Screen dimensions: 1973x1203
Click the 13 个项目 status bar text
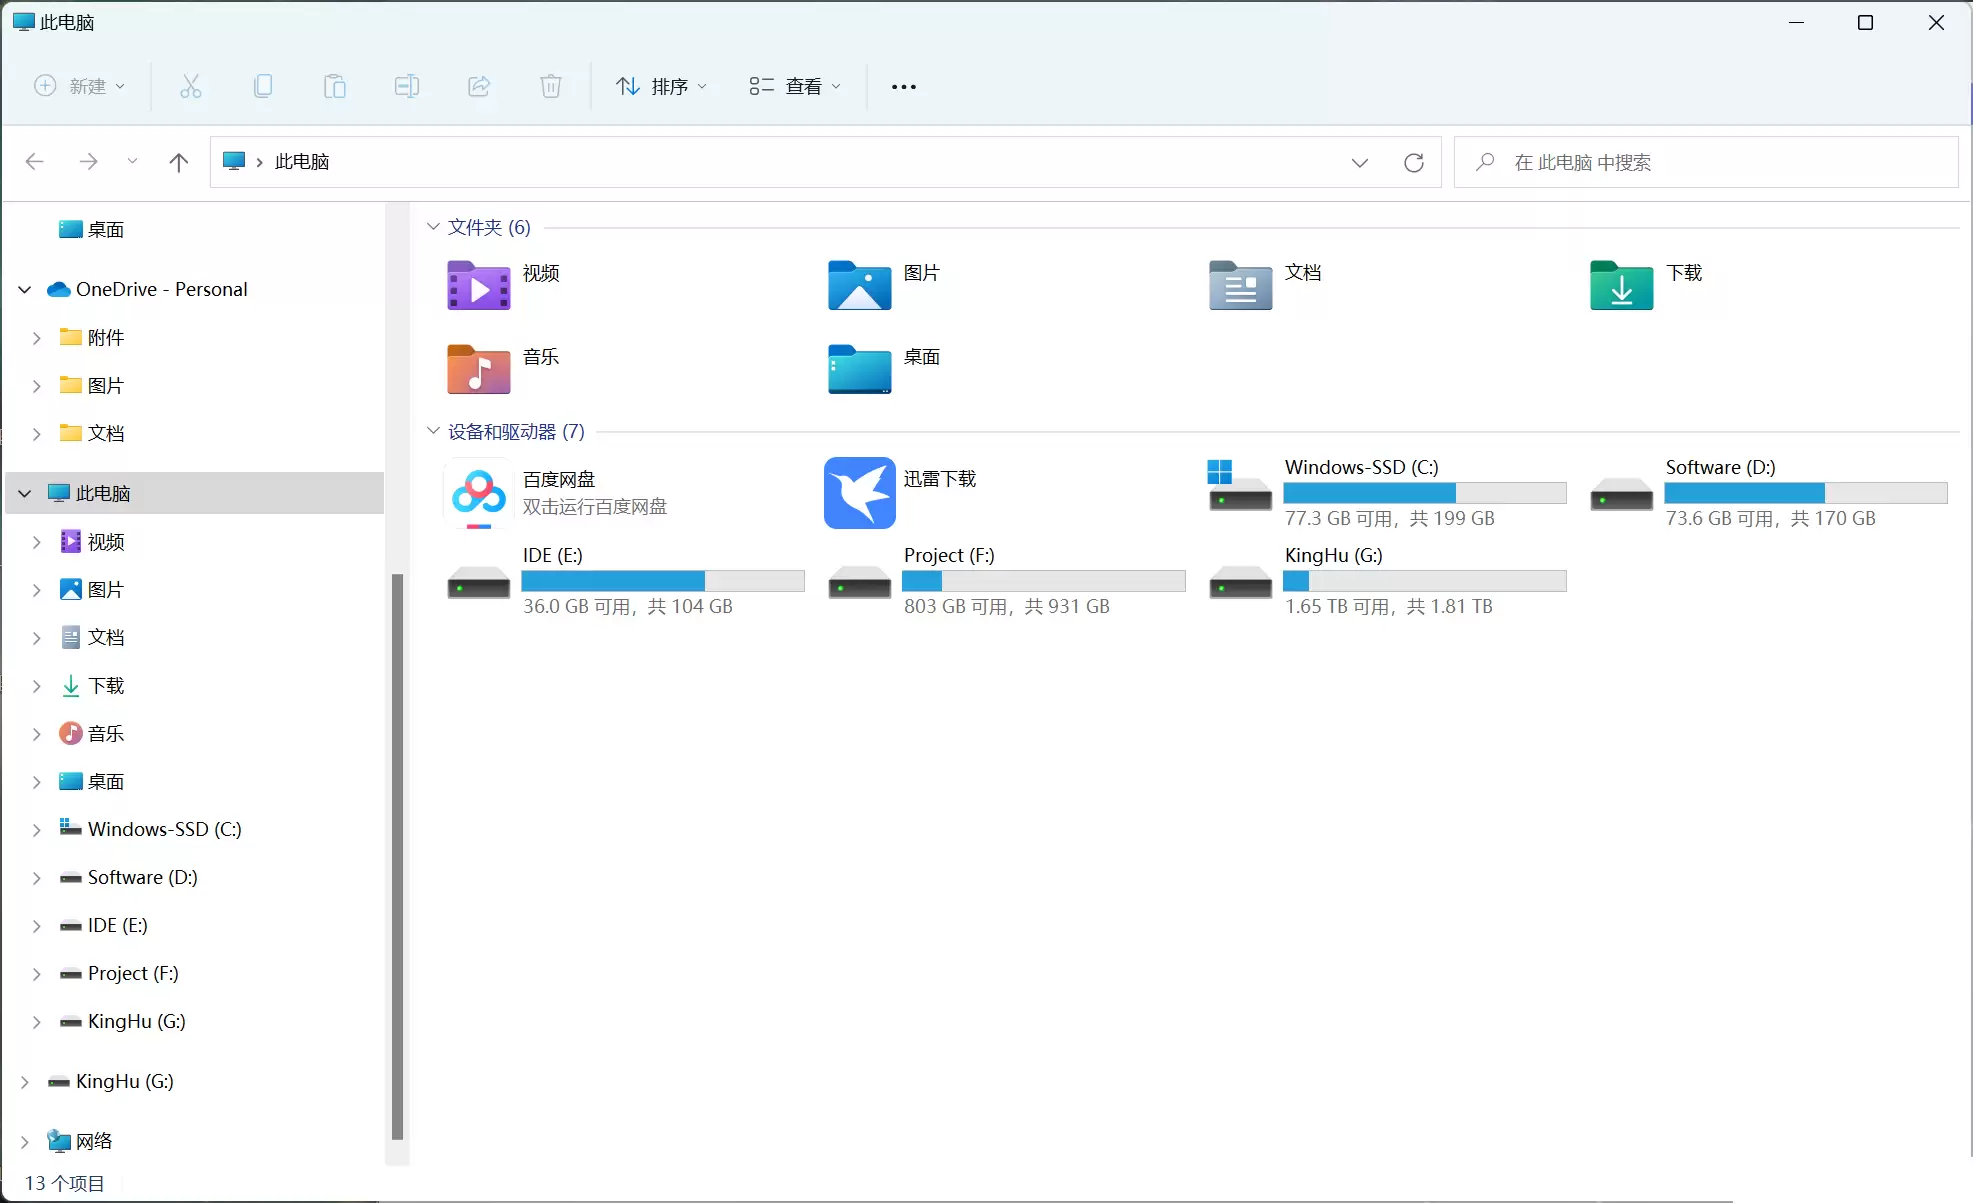(x=65, y=1184)
